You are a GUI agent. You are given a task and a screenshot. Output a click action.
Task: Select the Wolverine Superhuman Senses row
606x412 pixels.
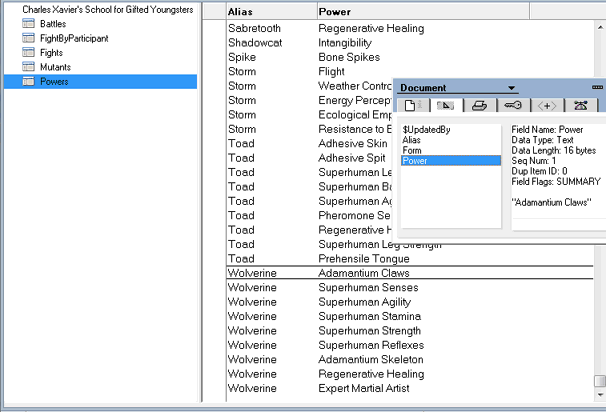(410, 288)
